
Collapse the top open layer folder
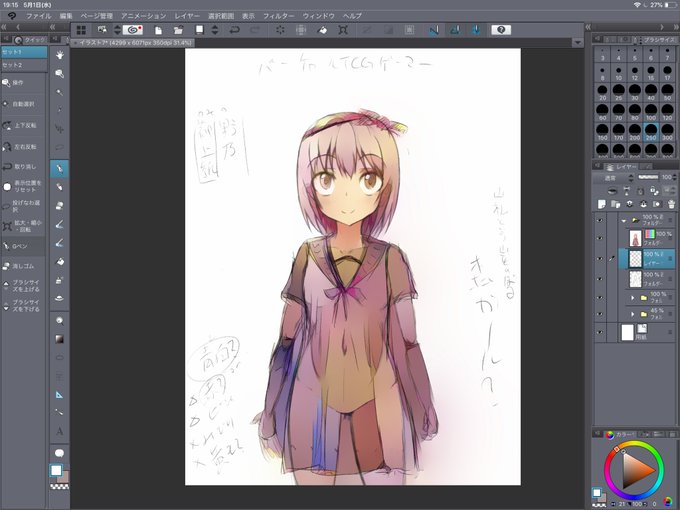click(x=624, y=220)
